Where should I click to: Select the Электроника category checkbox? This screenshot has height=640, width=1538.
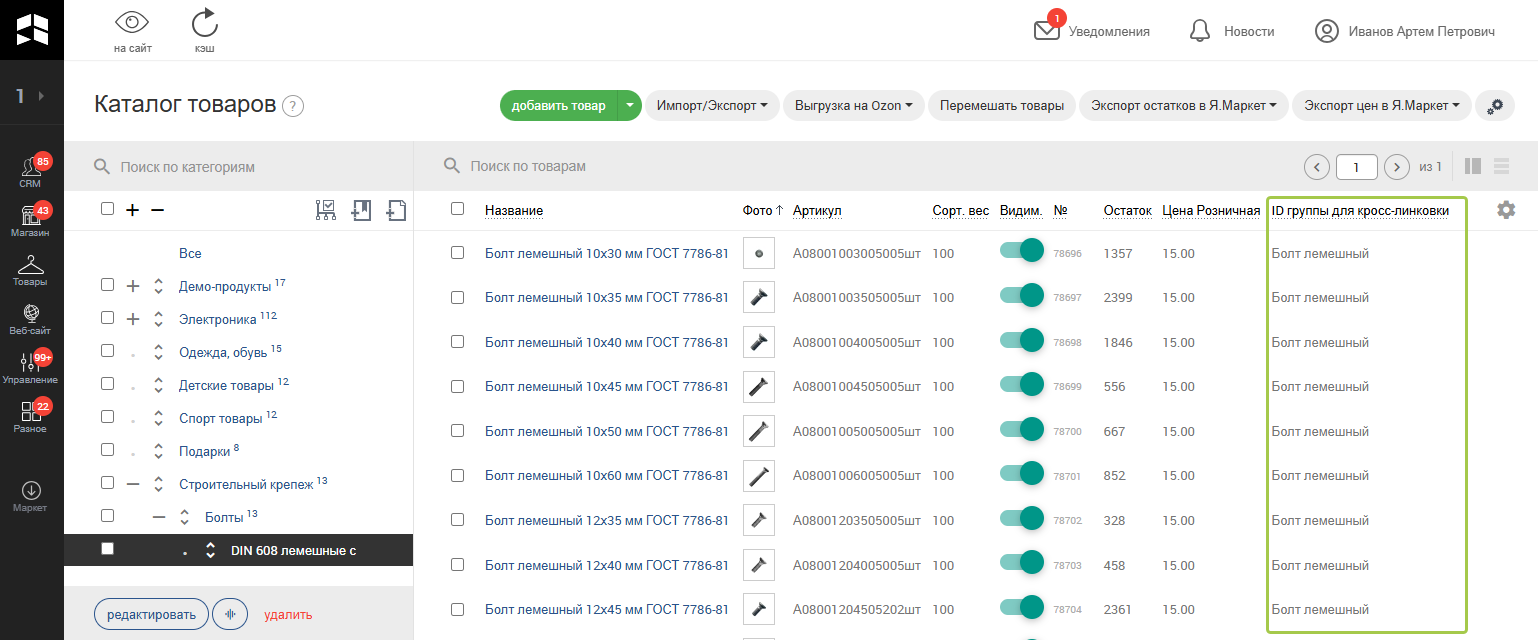107,319
